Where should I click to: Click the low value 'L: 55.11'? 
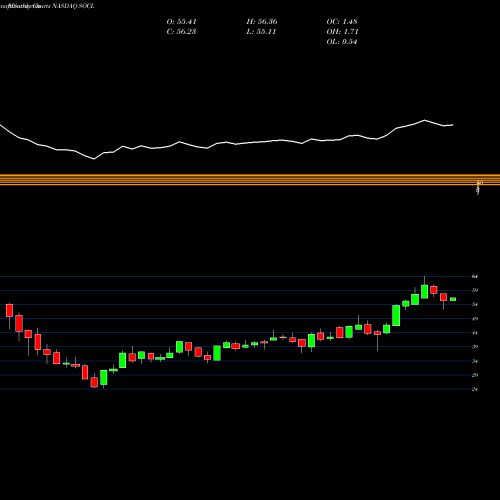click(261, 32)
